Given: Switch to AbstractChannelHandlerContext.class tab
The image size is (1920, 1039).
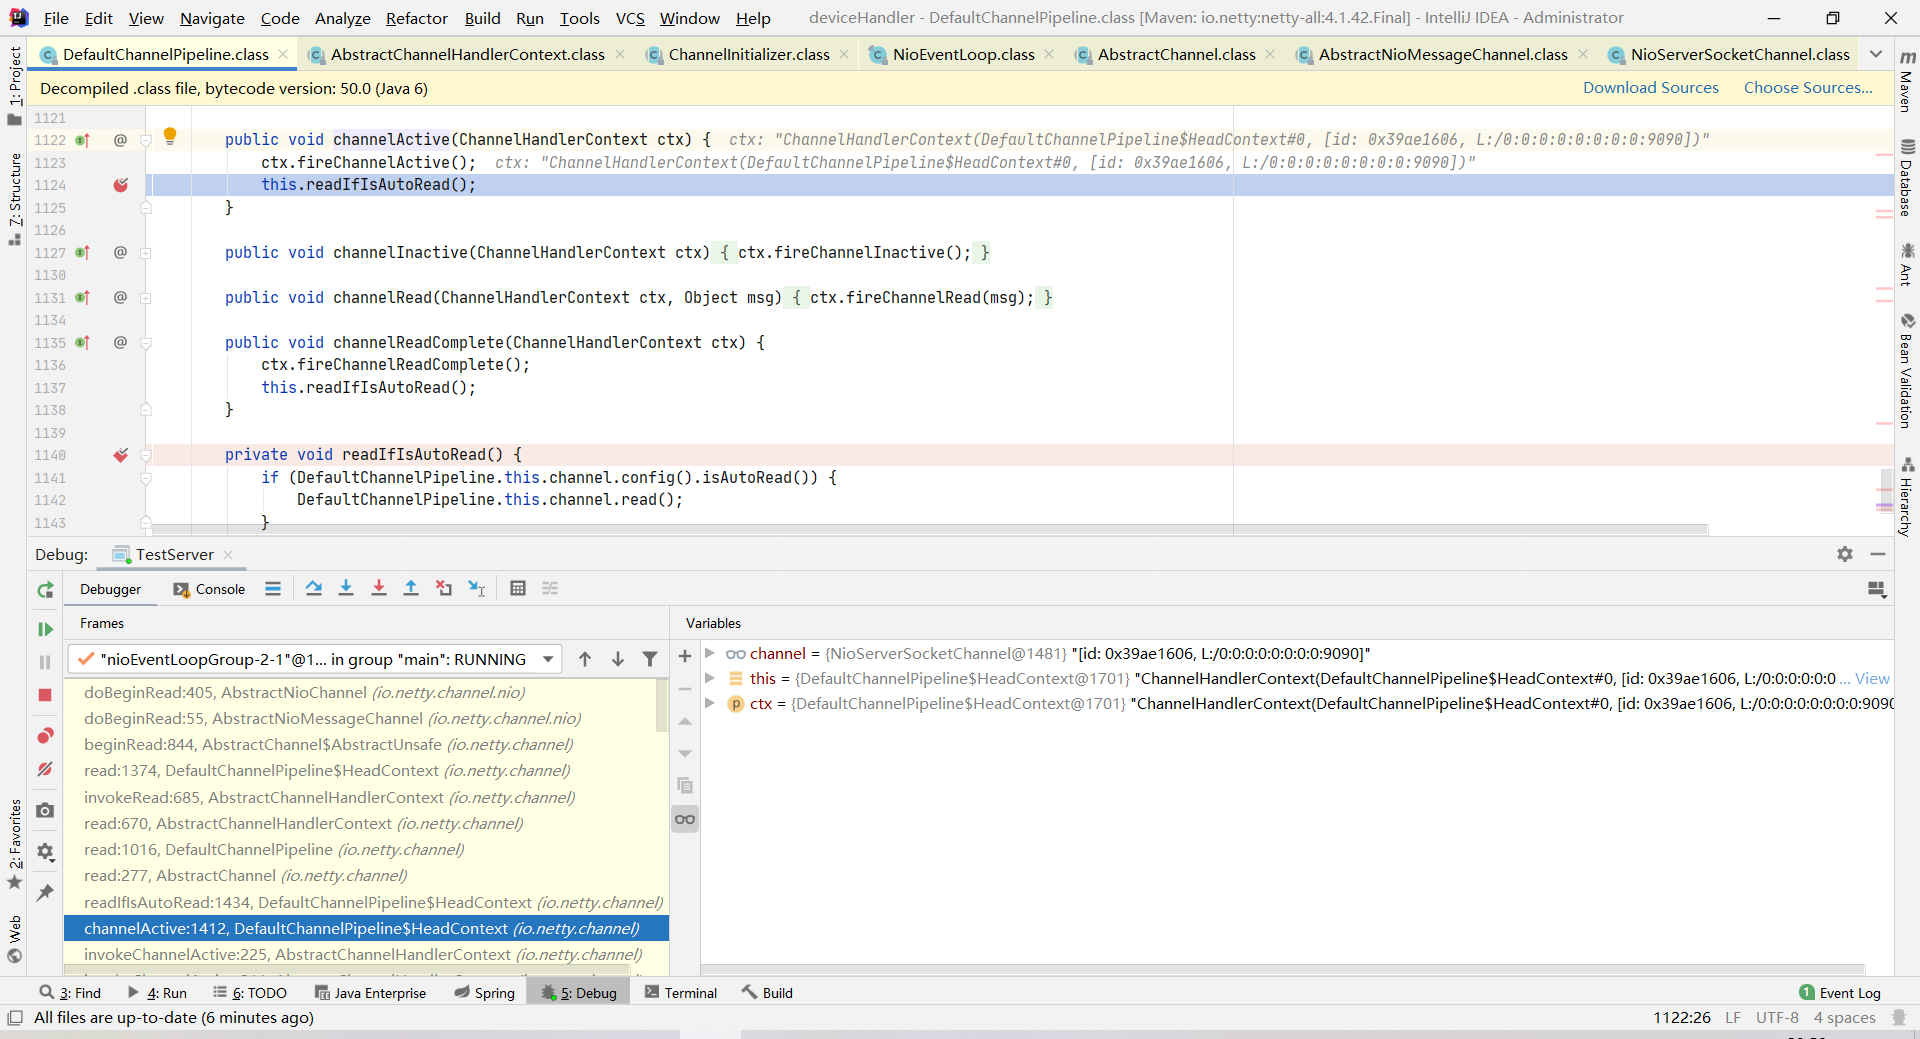Looking at the screenshot, I should point(467,54).
